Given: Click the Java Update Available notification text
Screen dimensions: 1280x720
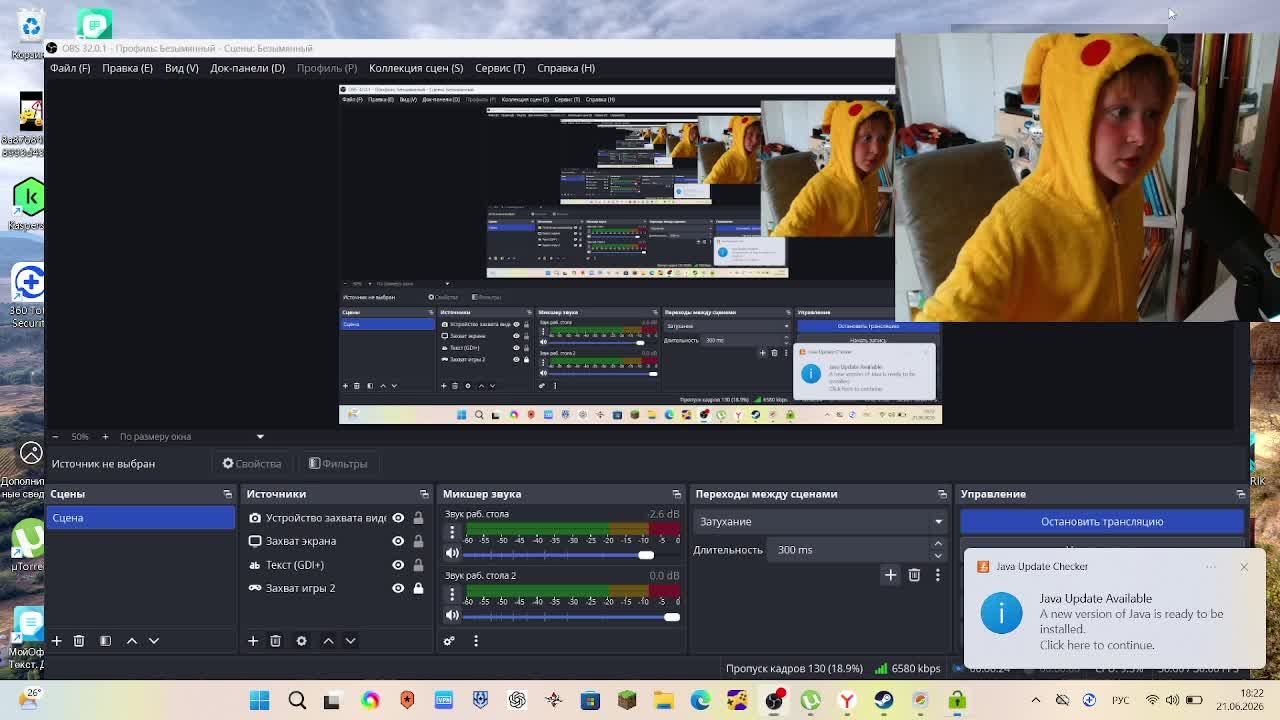Looking at the screenshot, I should (x=1095, y=599).
